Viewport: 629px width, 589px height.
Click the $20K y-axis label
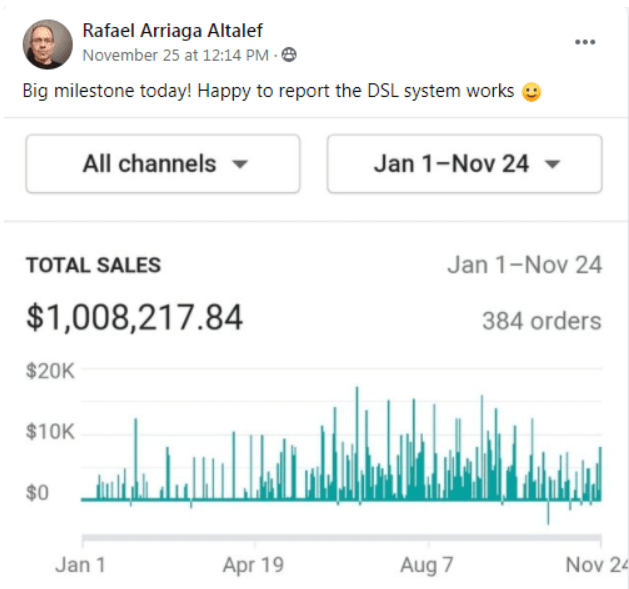[50, 371]
